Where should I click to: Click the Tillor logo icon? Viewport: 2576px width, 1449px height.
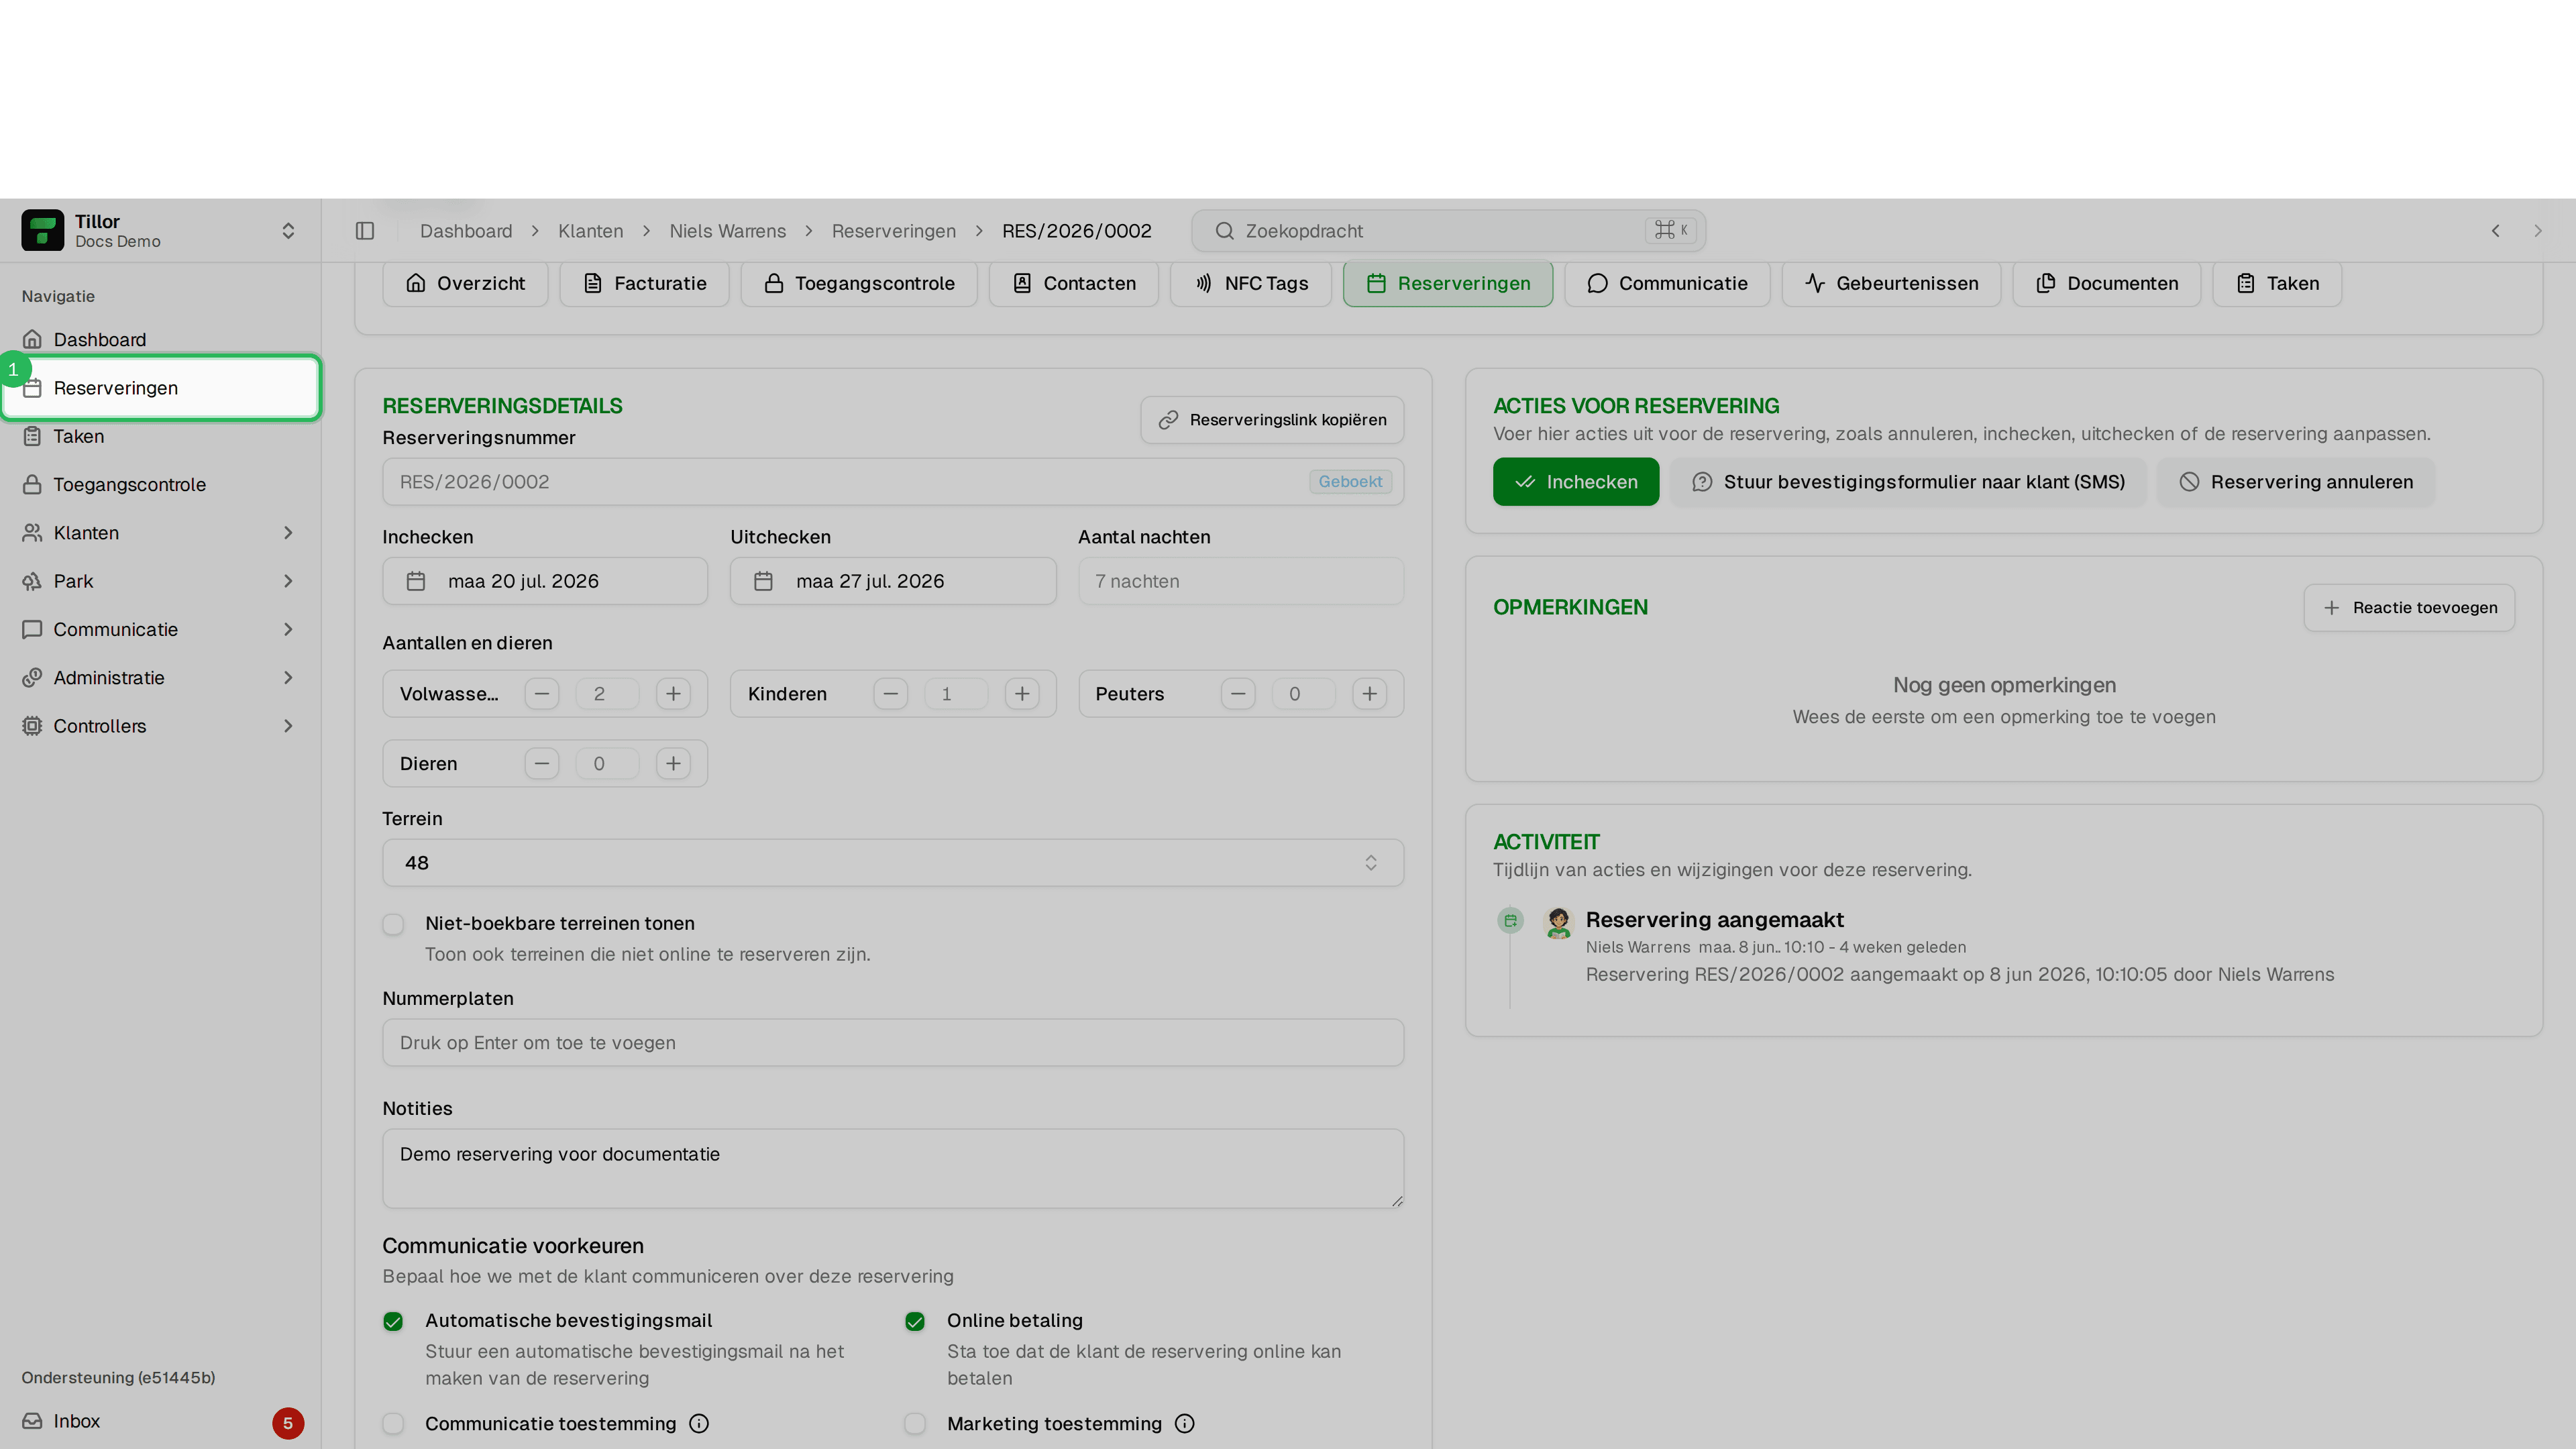tap(42, 230)
